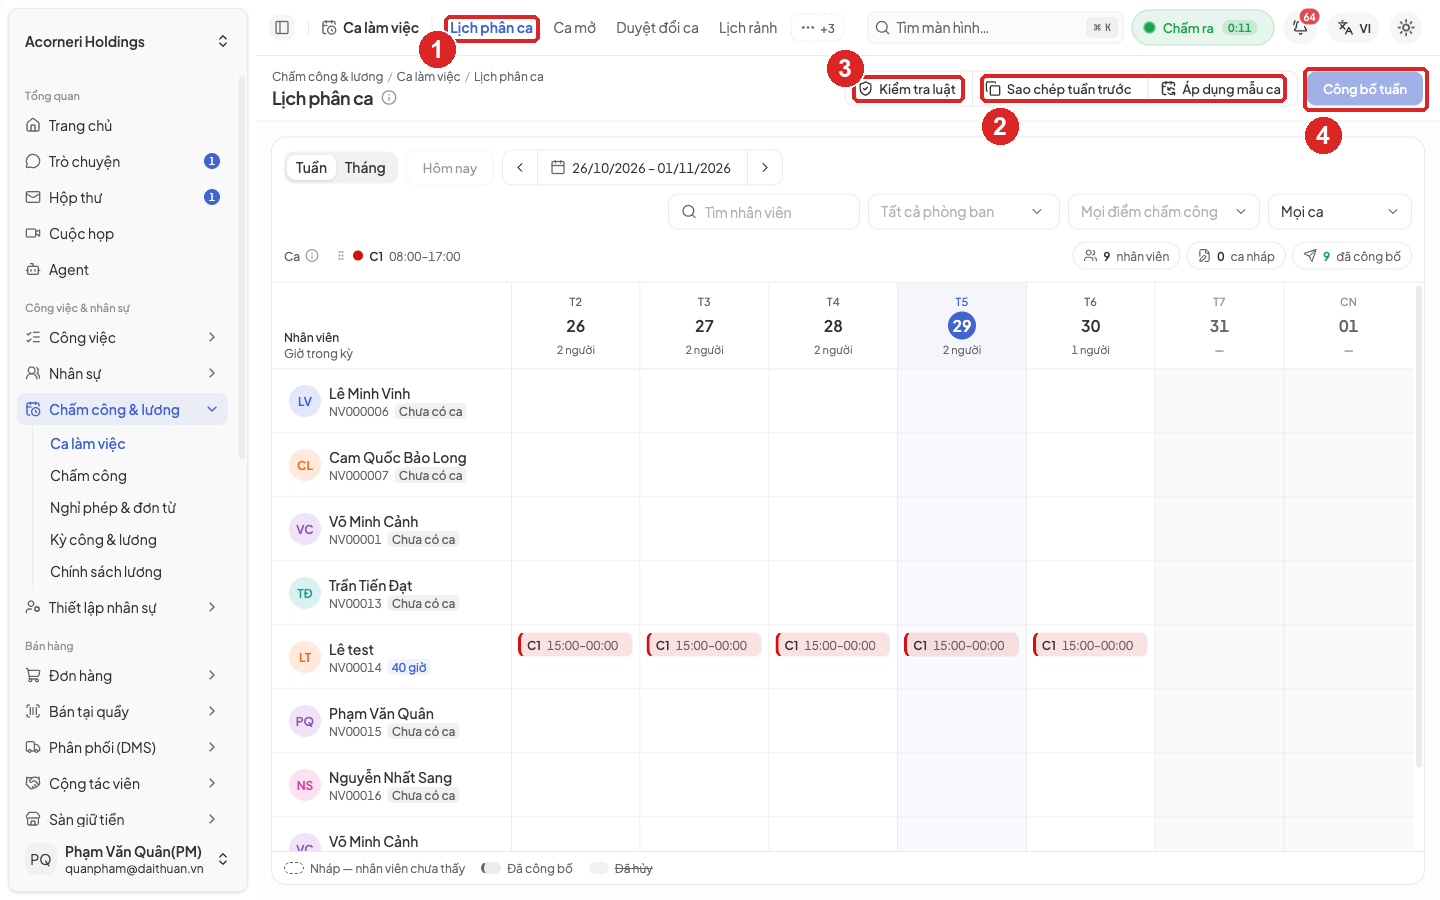Click the Hôm nay button
The width and height of the screenshot is (1440, 900).
tap(450, 168)
